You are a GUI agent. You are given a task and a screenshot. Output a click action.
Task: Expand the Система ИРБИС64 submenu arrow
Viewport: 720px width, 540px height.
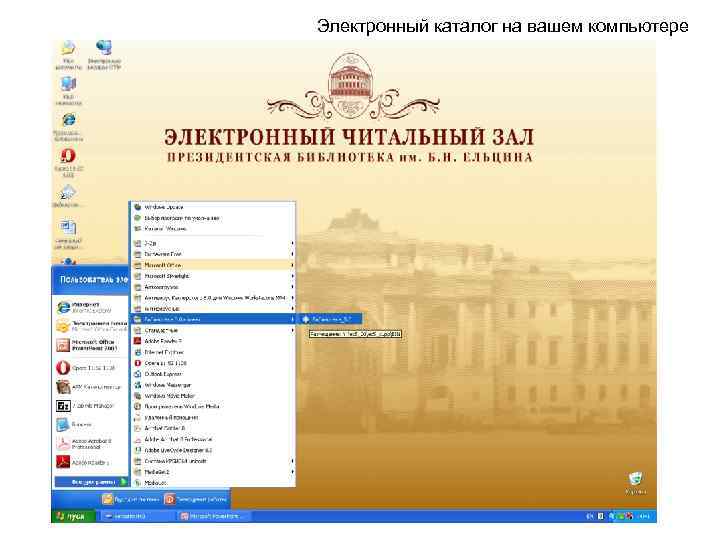292,461
